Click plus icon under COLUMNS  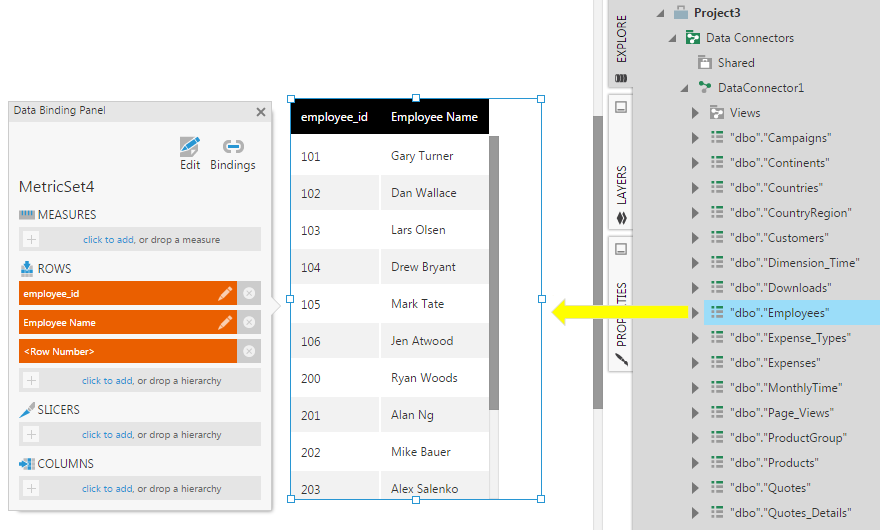pos(31,488)
